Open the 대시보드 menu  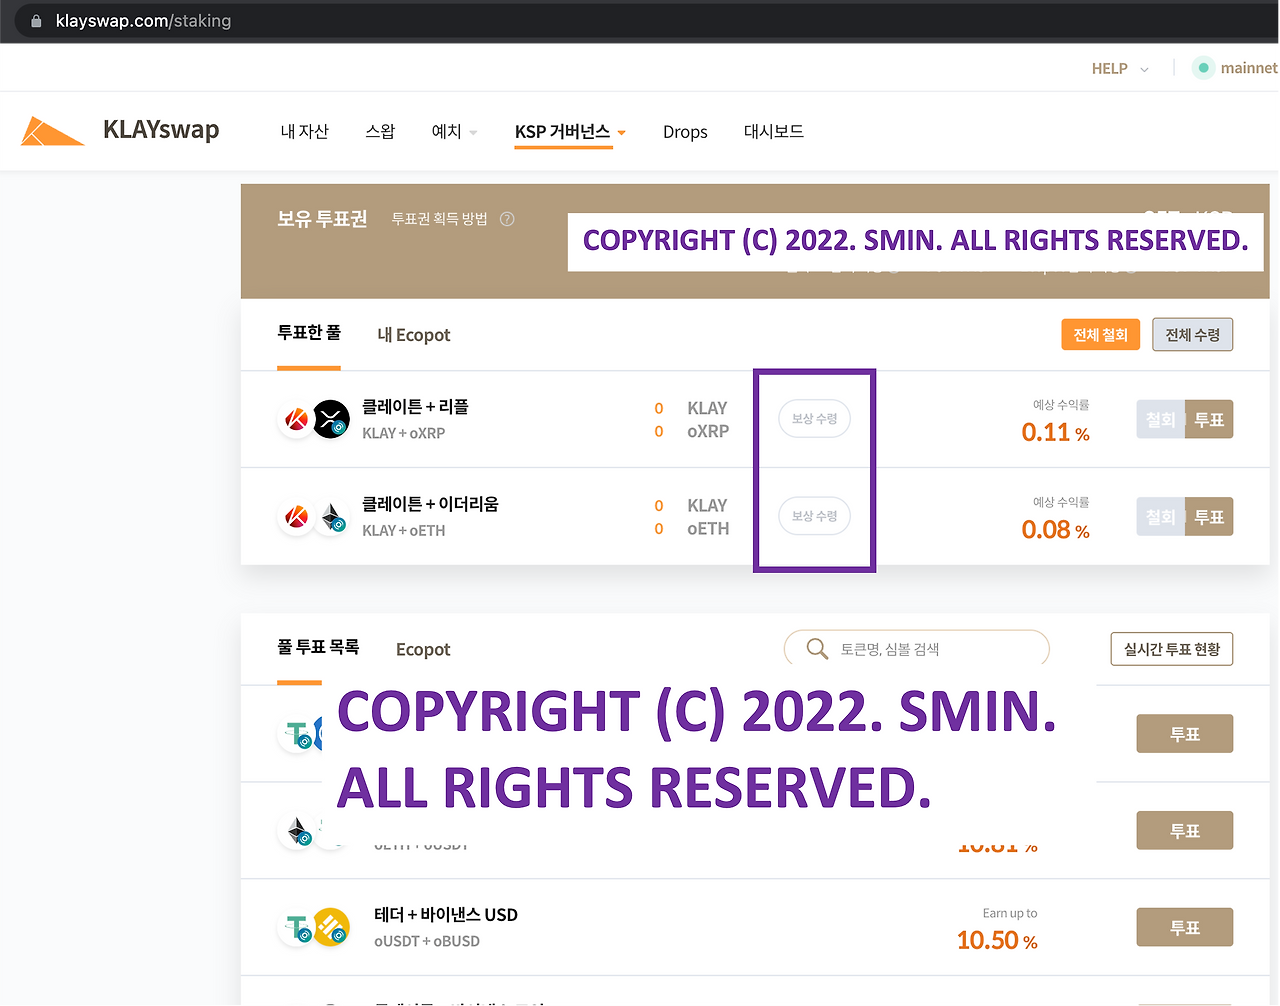tap(774, 132)
